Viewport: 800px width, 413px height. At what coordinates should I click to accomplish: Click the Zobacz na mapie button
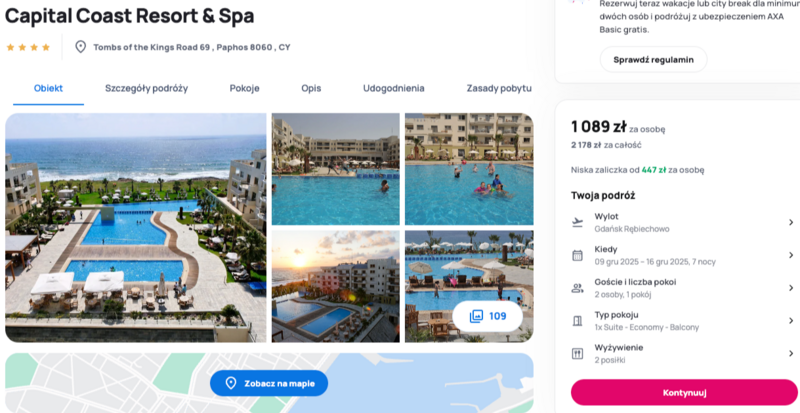269,383
